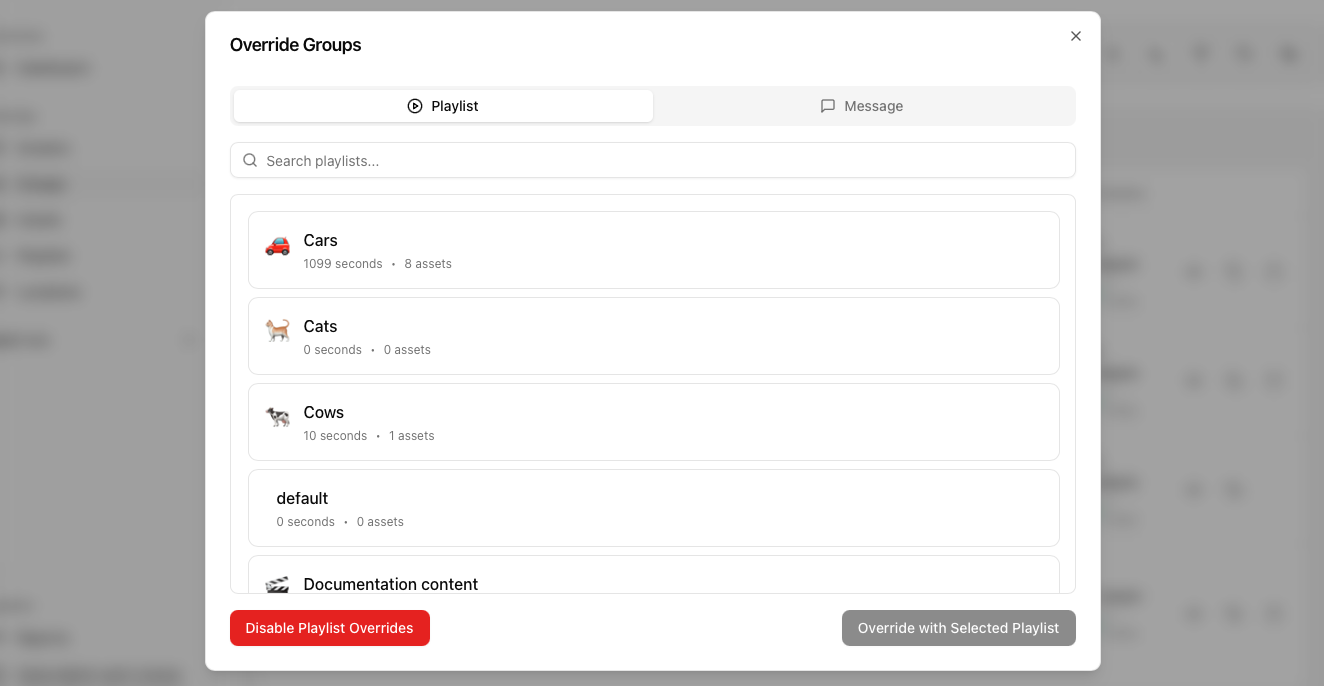The width and height of the screenshot is (1324, 686).
Task: Click the cow emoji icon
Action: 277,417
